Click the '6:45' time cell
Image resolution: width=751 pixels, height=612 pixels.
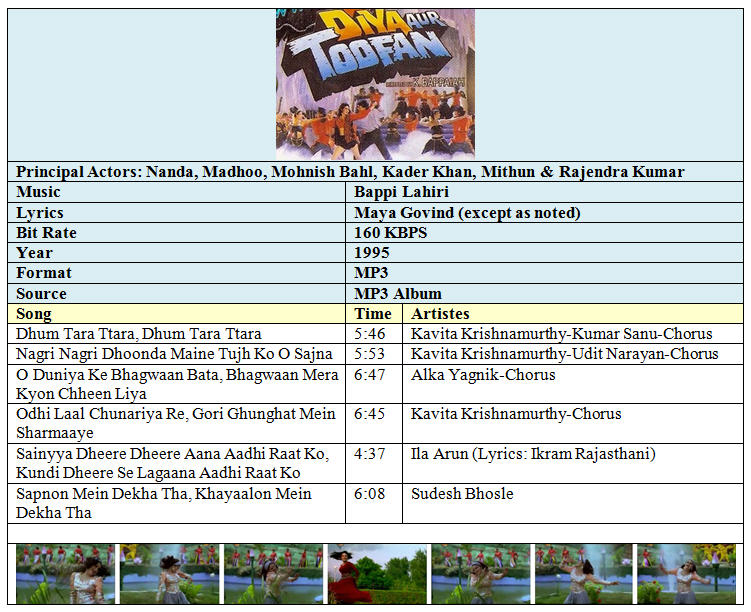pyautogui.click(x=374, y=424)
